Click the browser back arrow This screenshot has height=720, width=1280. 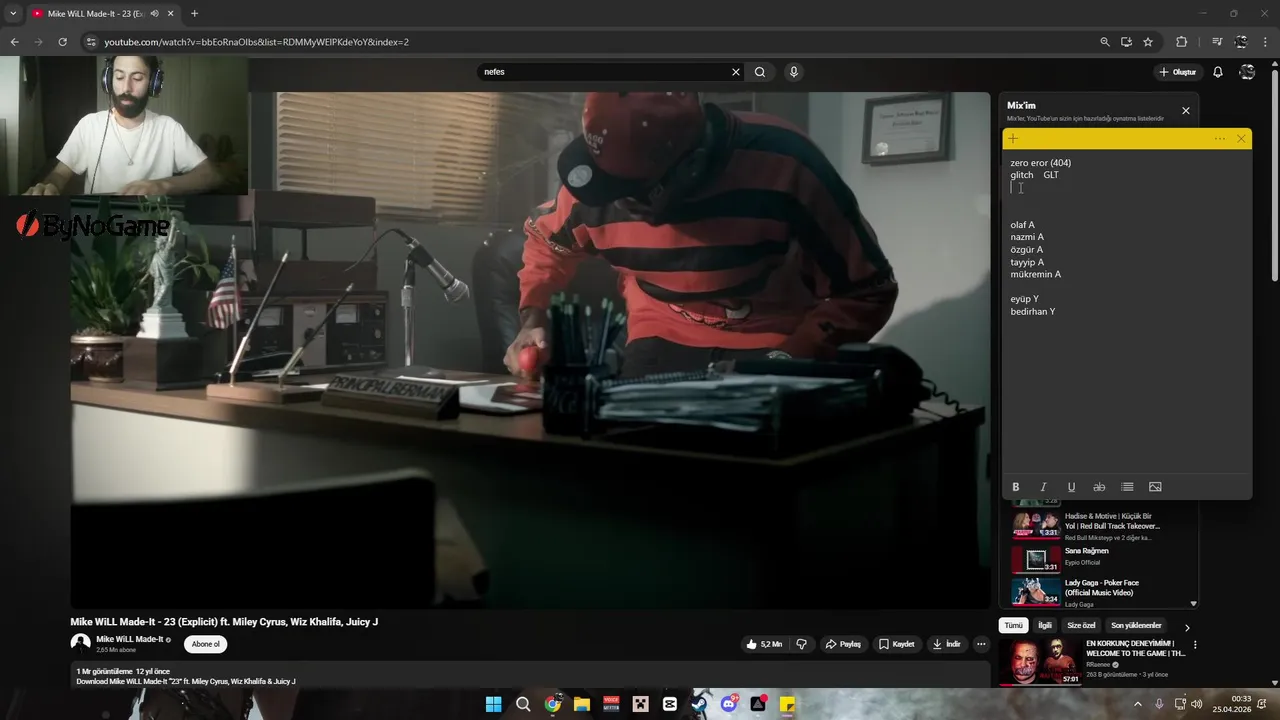[14, 42]
